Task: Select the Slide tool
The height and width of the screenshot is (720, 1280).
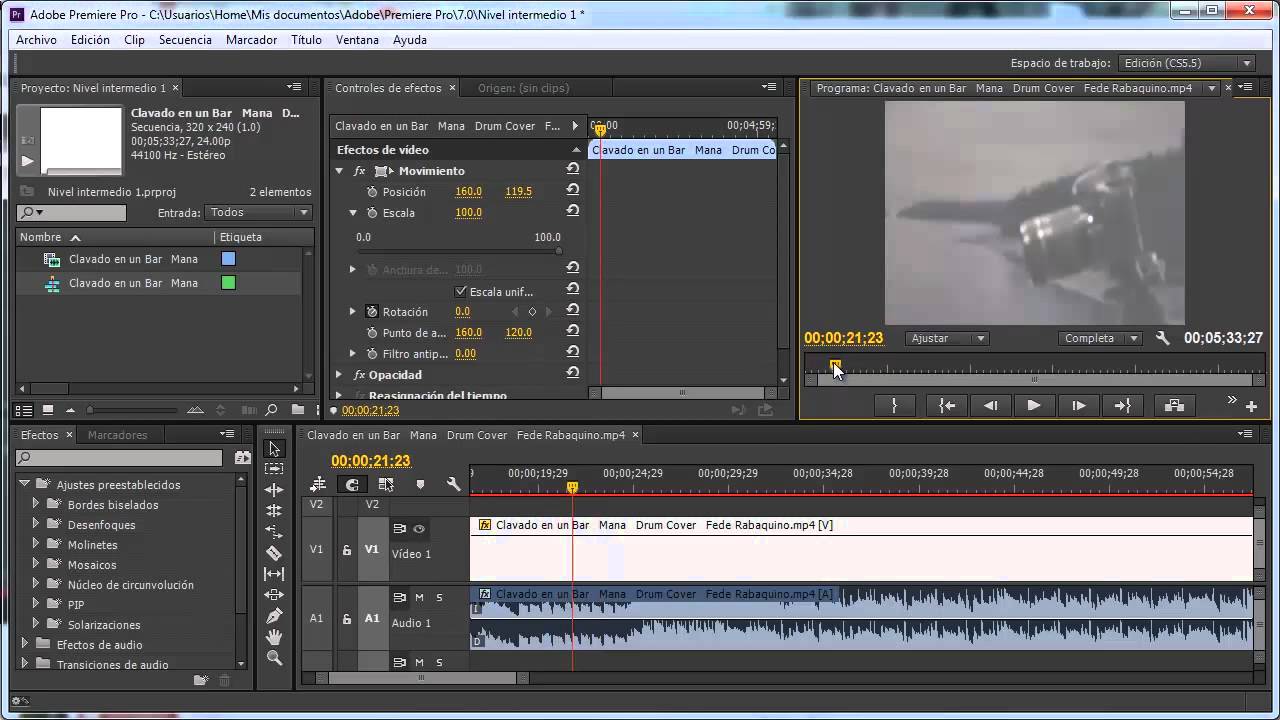Action: tap(274, 595)
